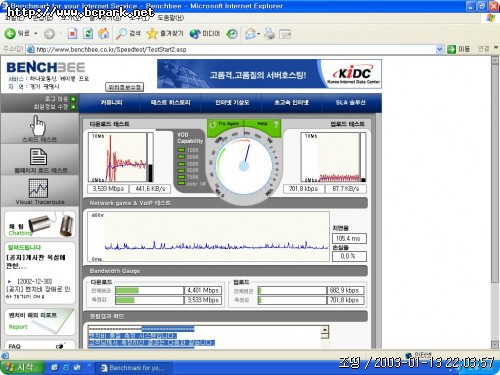Open the Internet weather map tab
Viewport: 500px width, 375px height.
pos(232,103)
